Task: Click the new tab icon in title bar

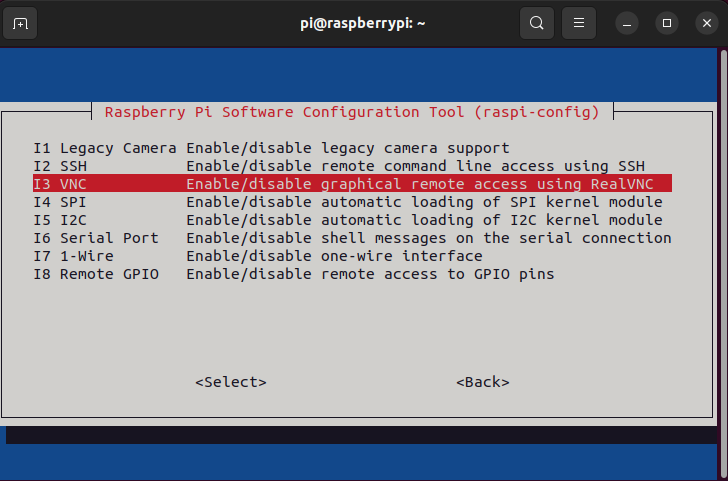Action: [x=22, y=22]
